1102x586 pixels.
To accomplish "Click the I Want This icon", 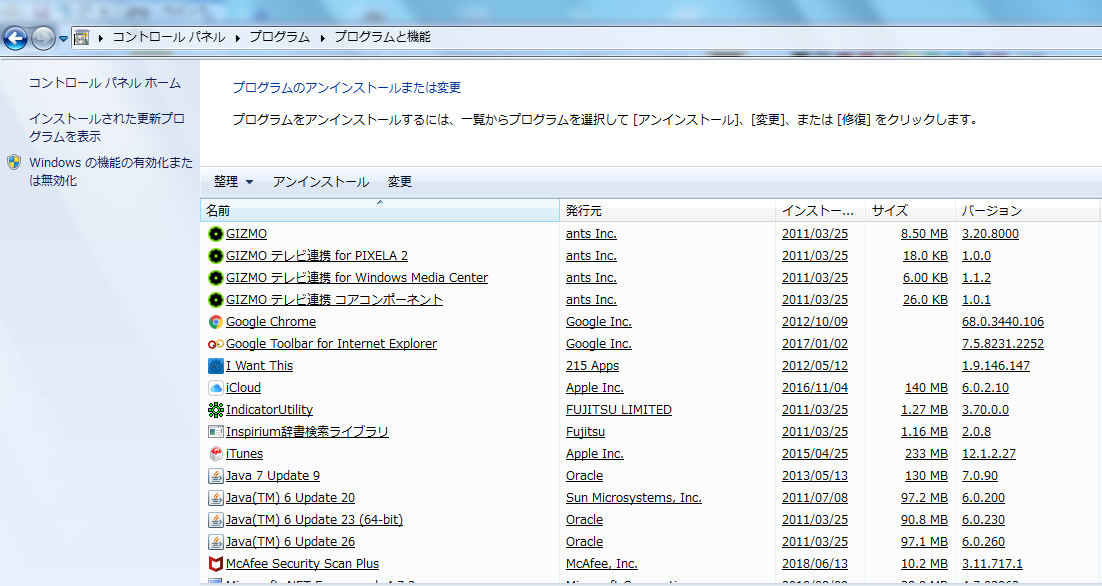I will (216, 365).
